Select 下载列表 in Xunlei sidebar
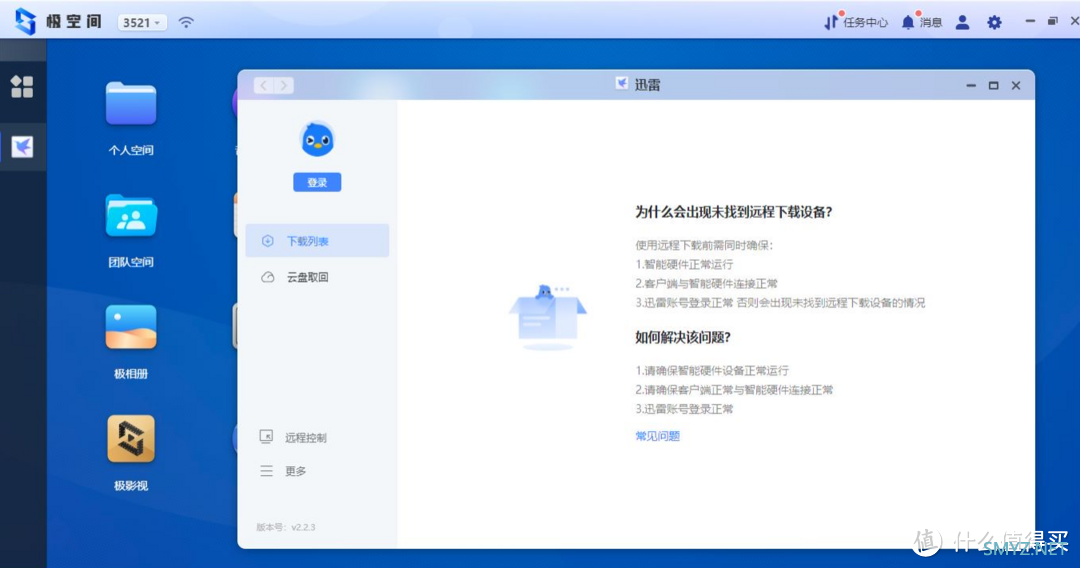This screenshot has height=568, width=1080. tap(318, 241)
